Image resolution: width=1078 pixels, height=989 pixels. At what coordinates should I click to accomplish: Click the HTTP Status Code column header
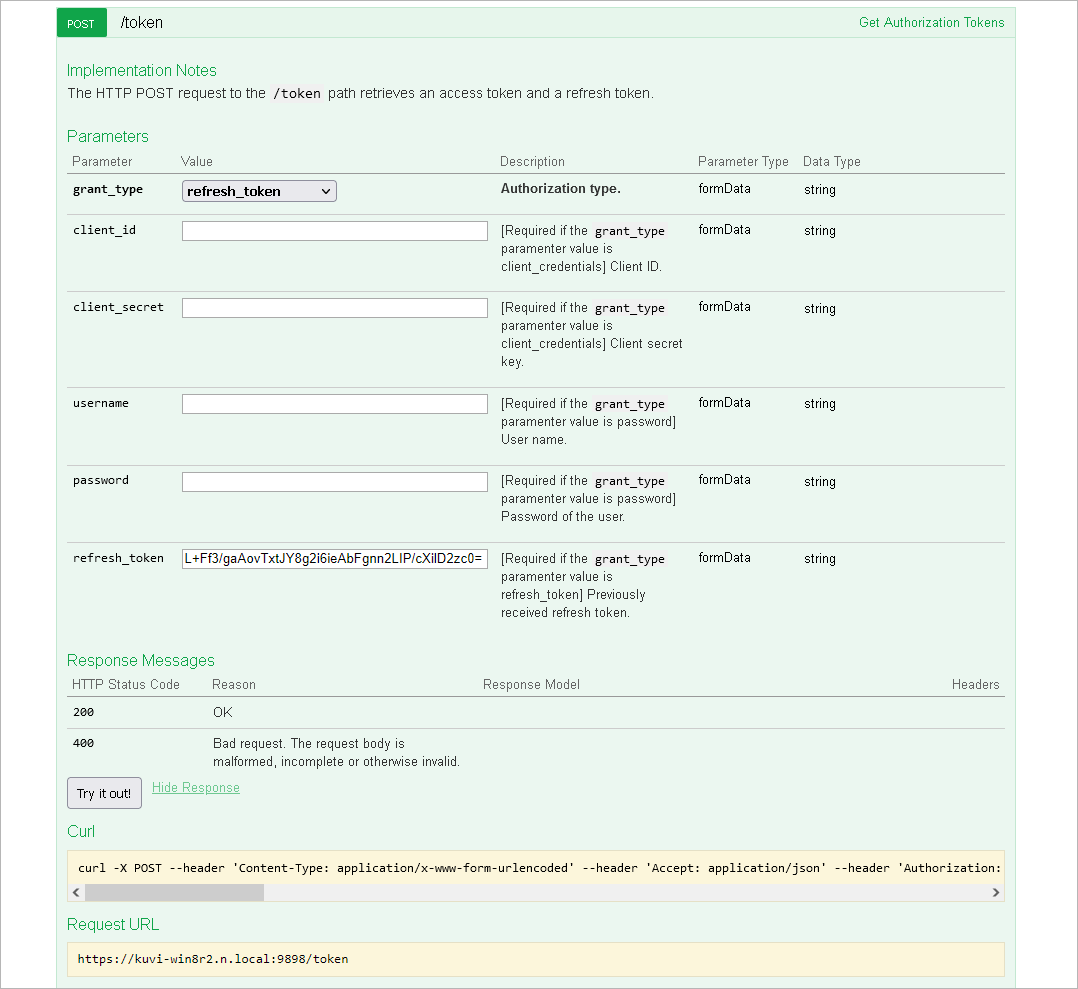tap(126, 685)
